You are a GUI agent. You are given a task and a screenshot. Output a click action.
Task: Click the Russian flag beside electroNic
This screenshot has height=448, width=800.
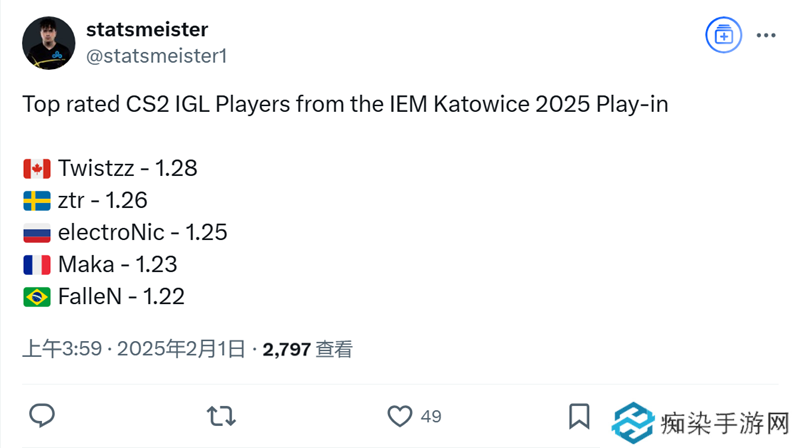click(x=37, y=232)
